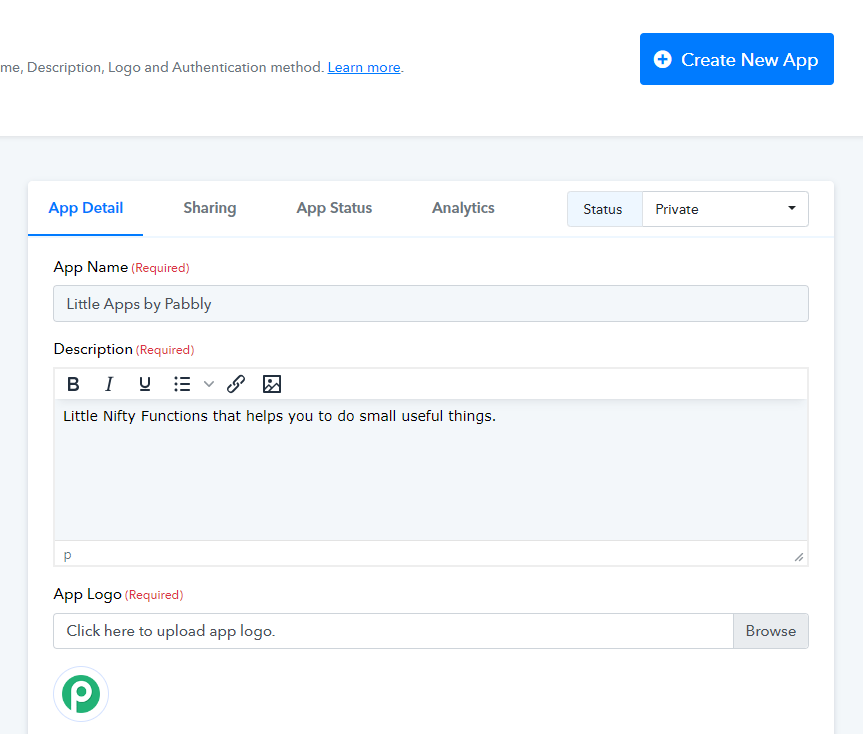The image size is (863, 734).
Task: Click the Create New App button
Action: (x=736, y=59)
